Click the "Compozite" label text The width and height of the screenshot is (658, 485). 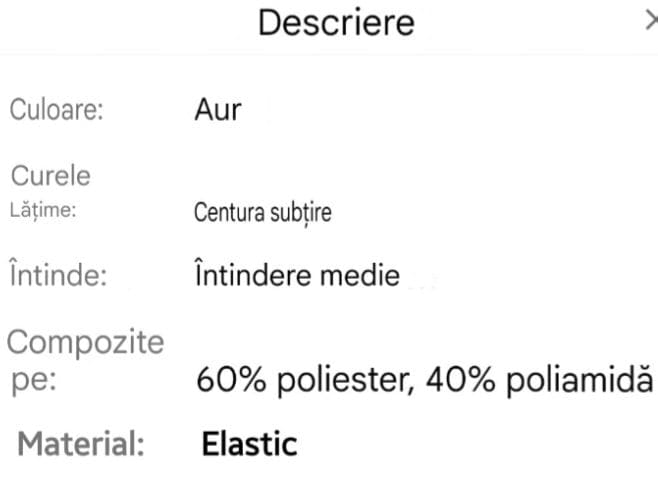(86, 343)
